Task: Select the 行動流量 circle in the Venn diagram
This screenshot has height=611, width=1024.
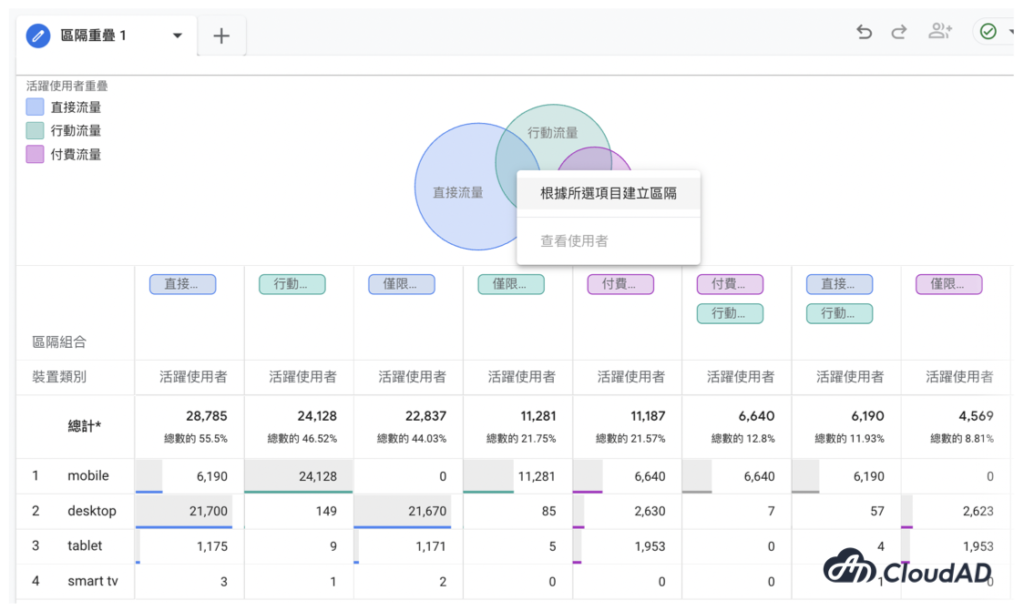Action: [x=554, y=133]
